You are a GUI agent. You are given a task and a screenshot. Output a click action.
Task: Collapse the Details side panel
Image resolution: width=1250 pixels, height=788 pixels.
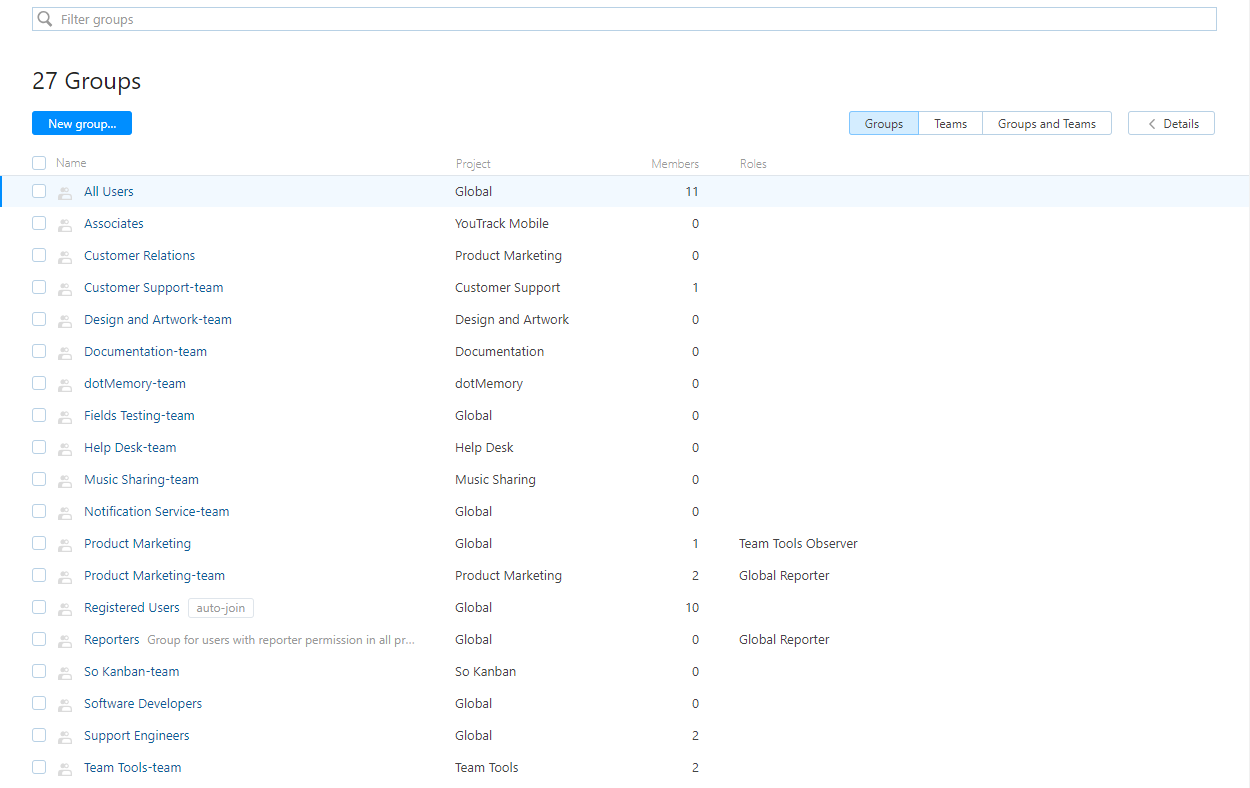[1171, 123]
